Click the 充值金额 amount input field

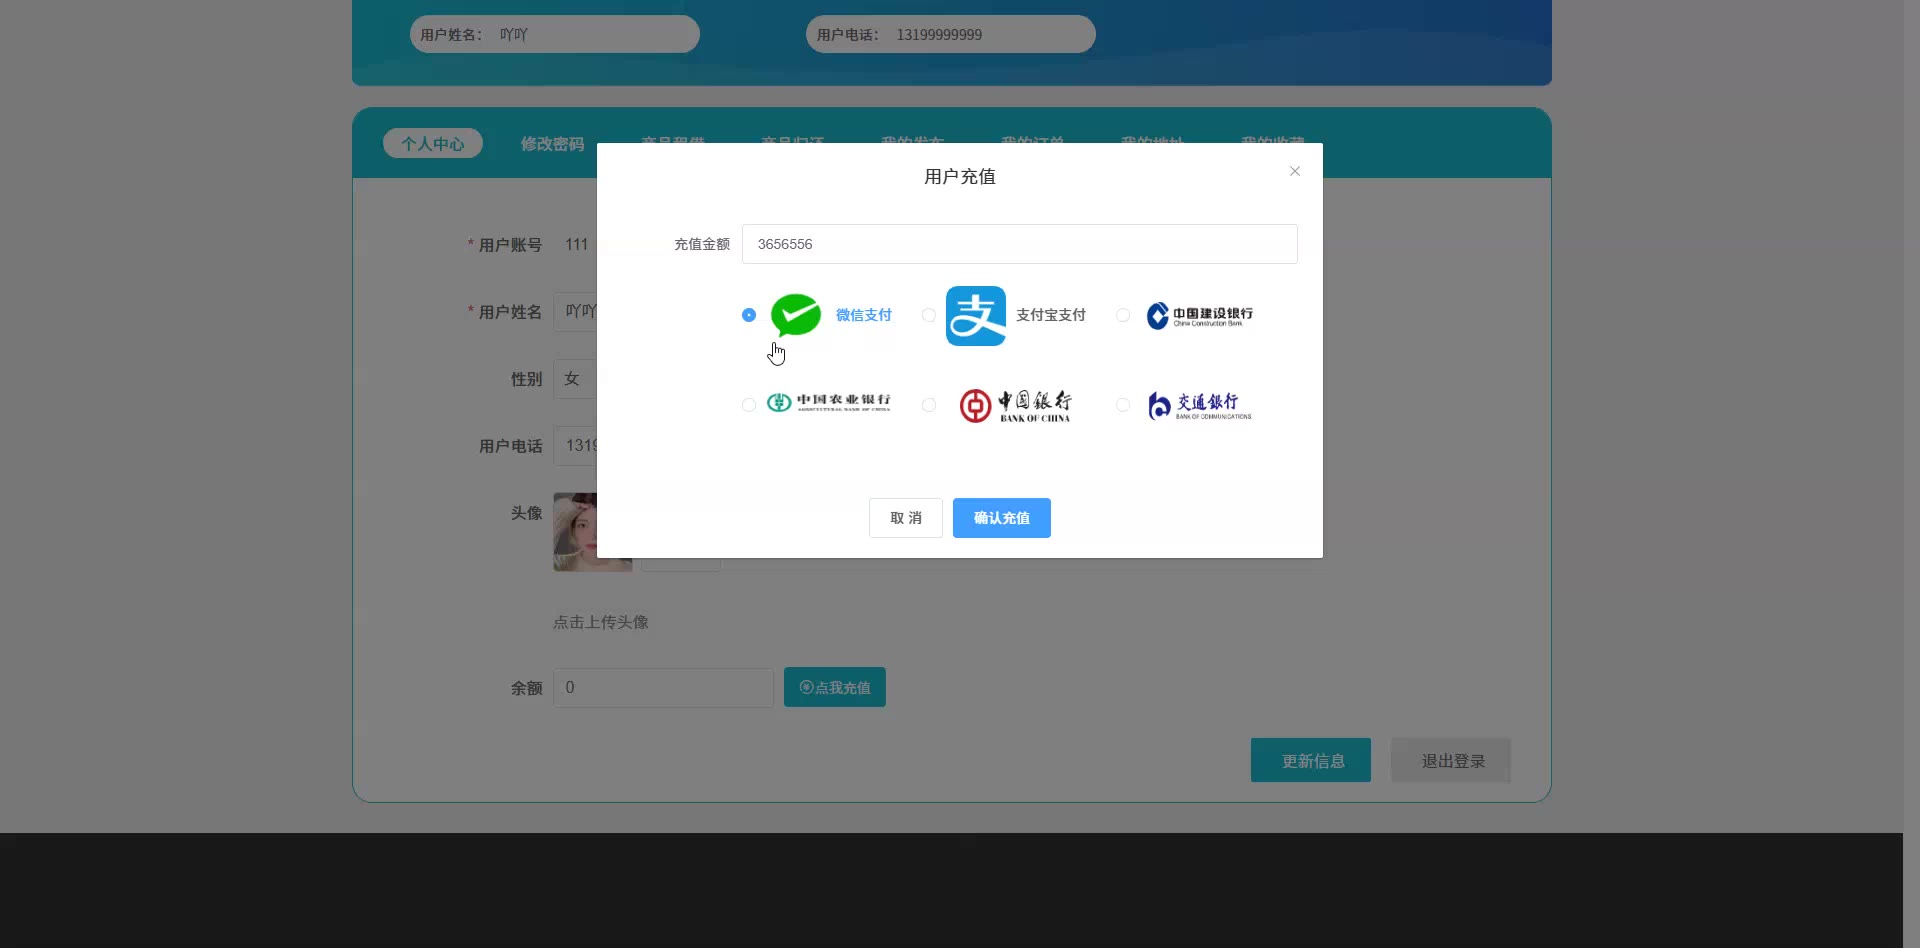point(1020,244)
